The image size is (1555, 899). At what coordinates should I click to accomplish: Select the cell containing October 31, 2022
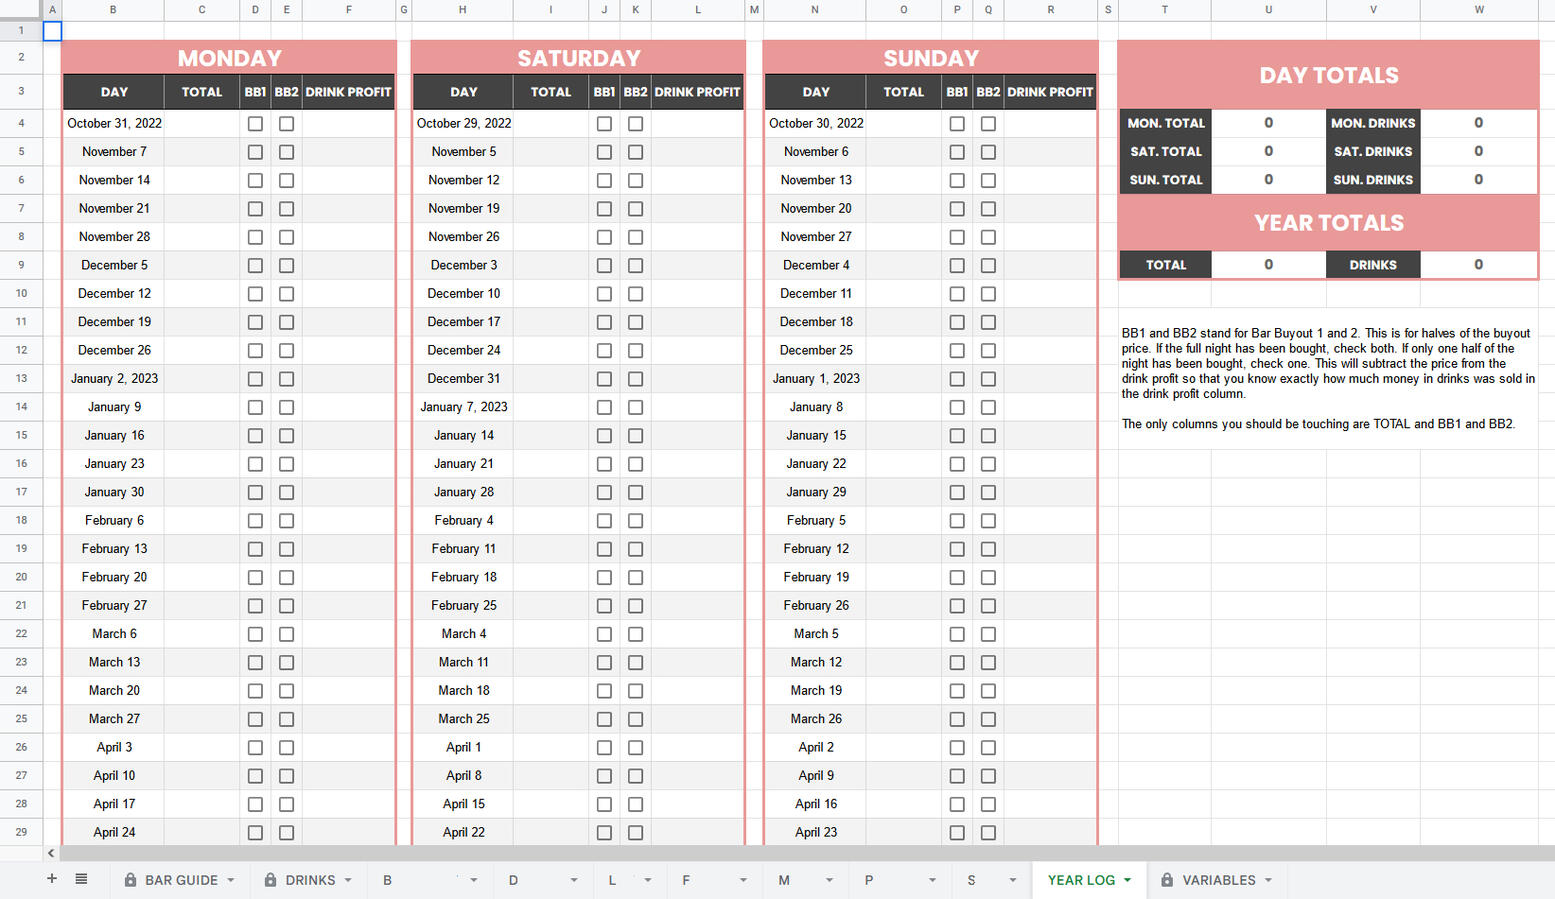[x=113, y=123]
